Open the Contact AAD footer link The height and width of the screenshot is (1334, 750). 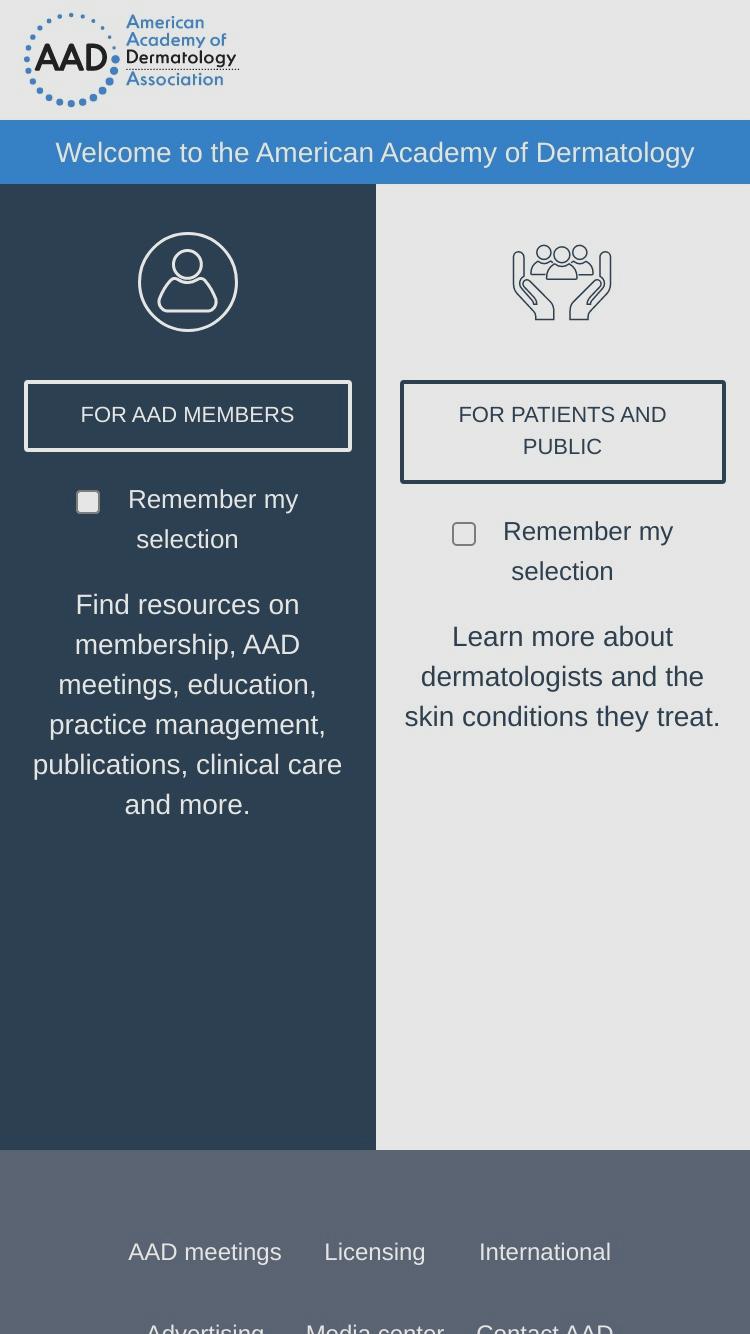click(x=545, y=1326)
